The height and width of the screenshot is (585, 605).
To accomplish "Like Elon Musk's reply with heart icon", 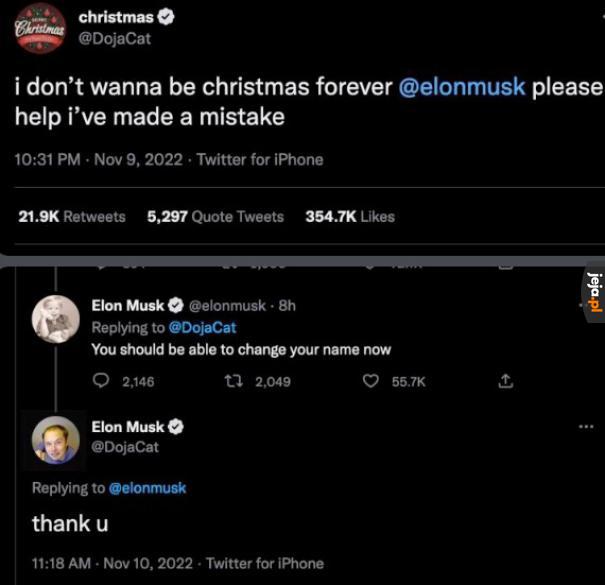I will (x=371, y=381).
